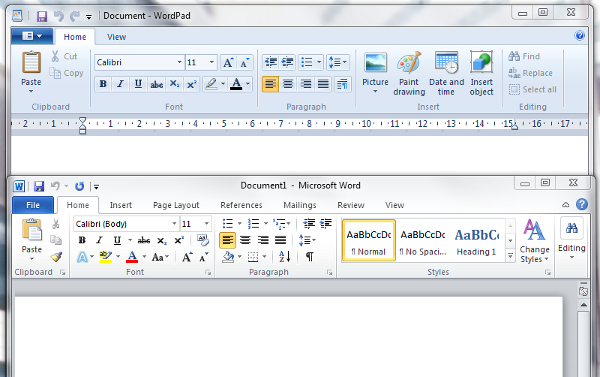Switch to the WordPad View tab
This screenshot has width=600, height=377.
point(116,37)
